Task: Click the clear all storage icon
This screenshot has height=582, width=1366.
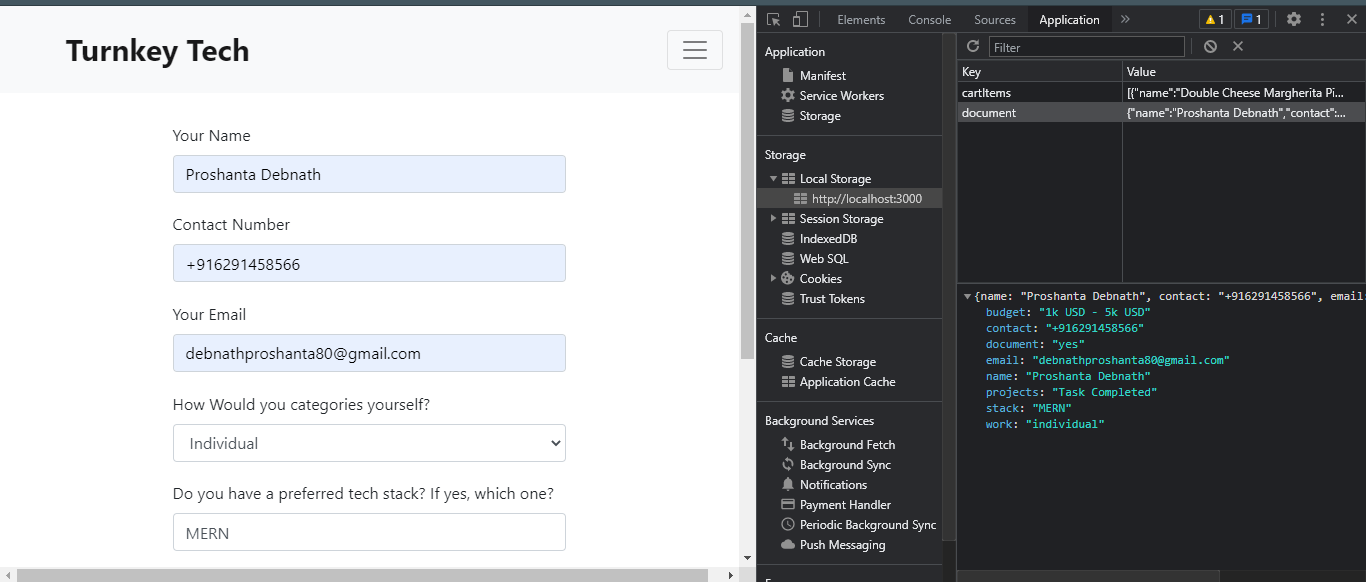Action: 1210,46
